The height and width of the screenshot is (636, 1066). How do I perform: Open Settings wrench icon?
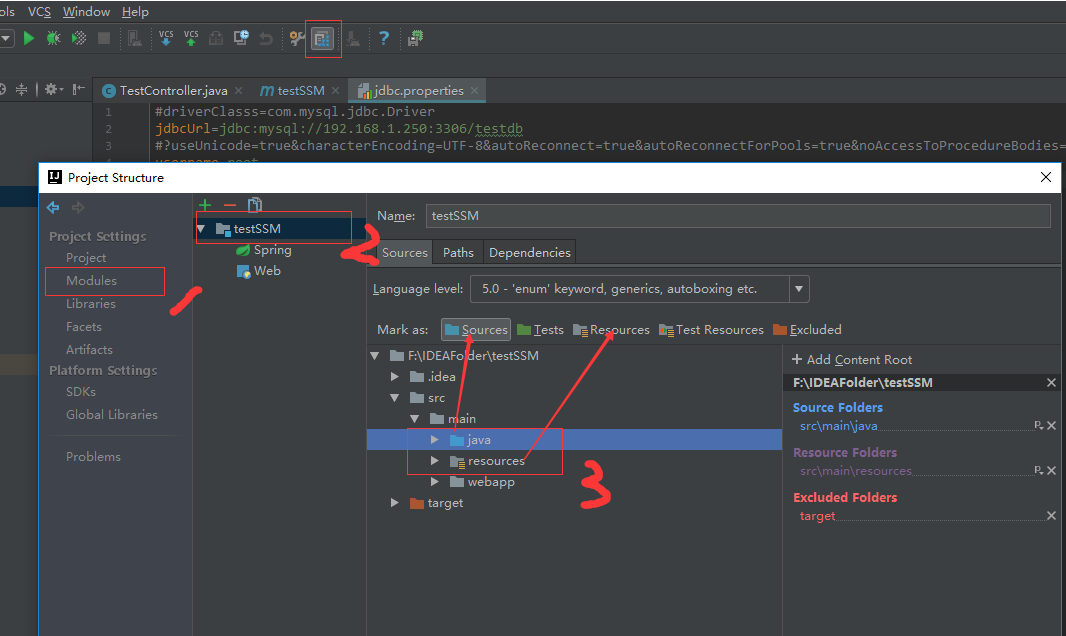tap(296, 38)
